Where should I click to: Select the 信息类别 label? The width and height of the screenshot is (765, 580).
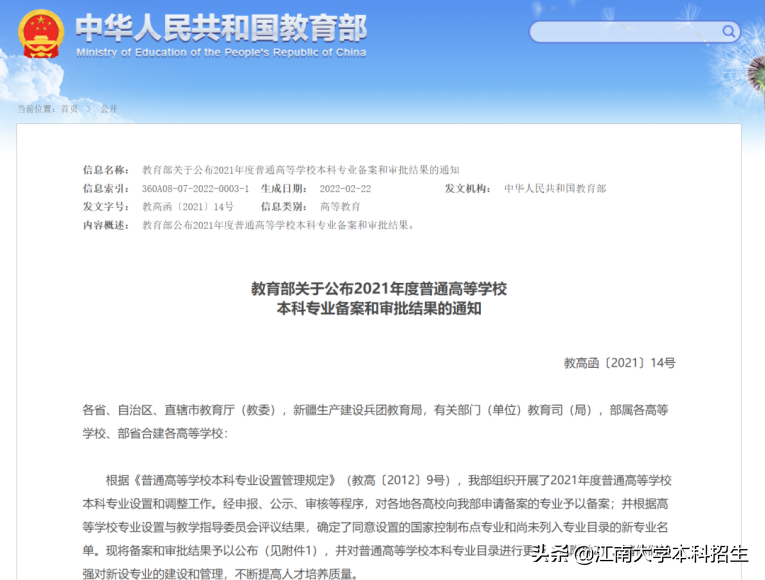(283, 207)
